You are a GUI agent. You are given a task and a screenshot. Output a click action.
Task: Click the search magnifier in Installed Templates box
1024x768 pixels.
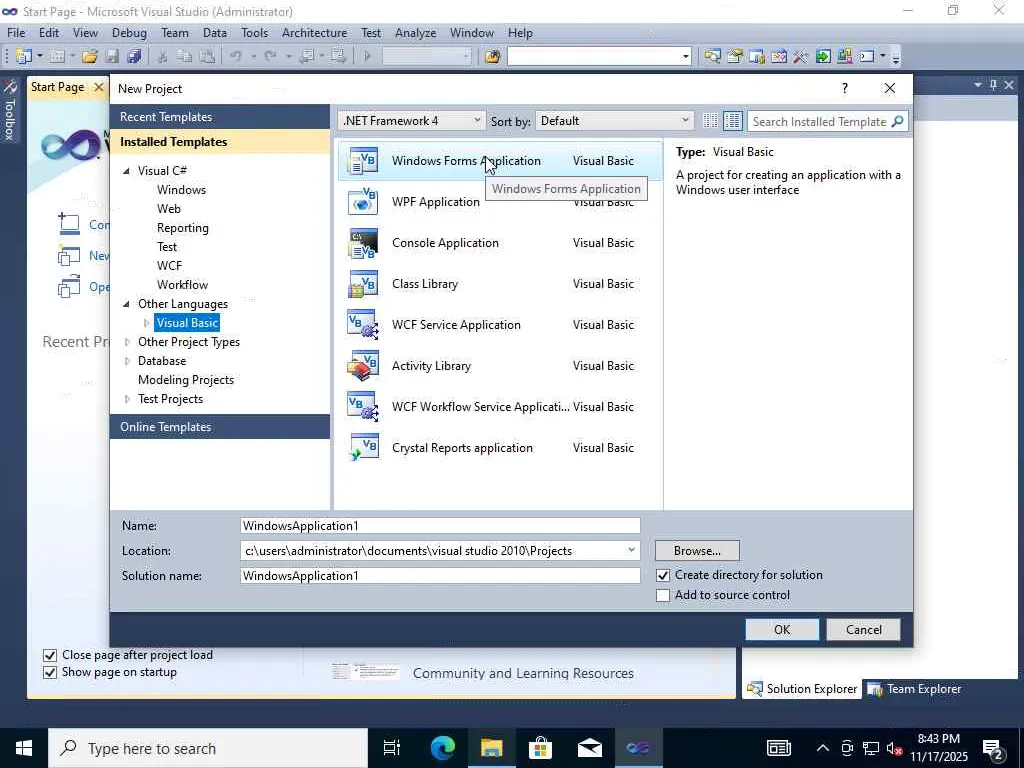point(898,121)
